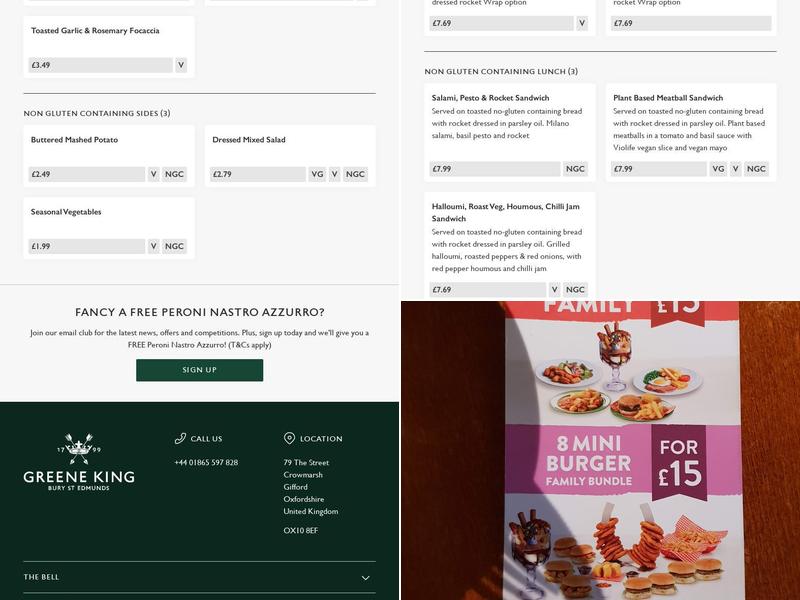800x600 pixels.
Task: Click NGC badge on Seasonal Vegetables
Action: [x=174, y=246]
